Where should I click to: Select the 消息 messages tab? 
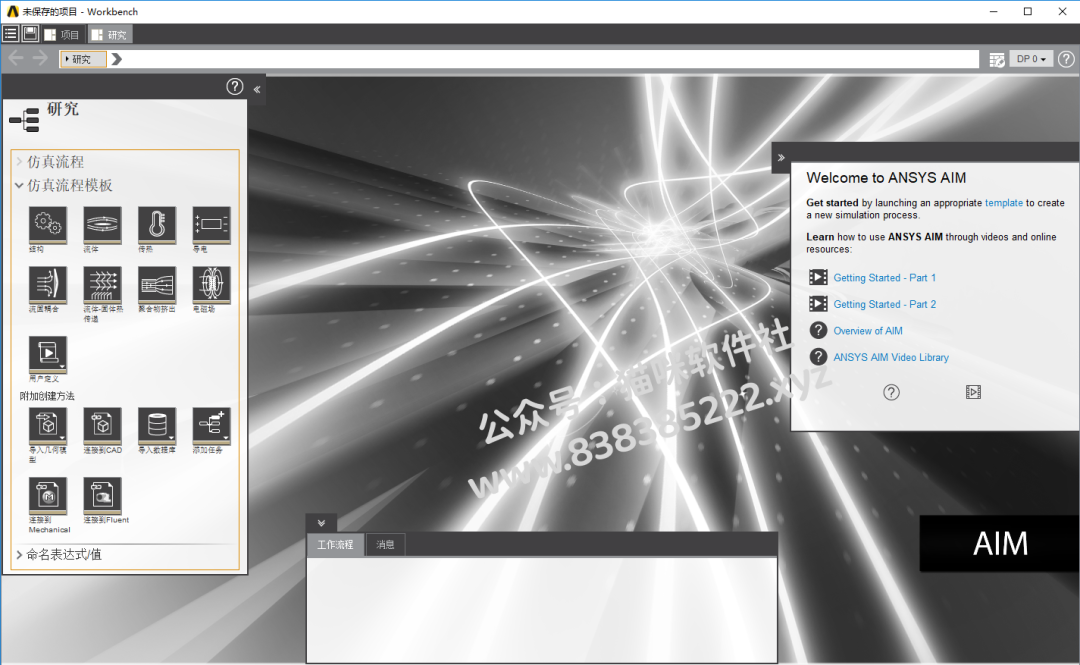pos(385,544)
